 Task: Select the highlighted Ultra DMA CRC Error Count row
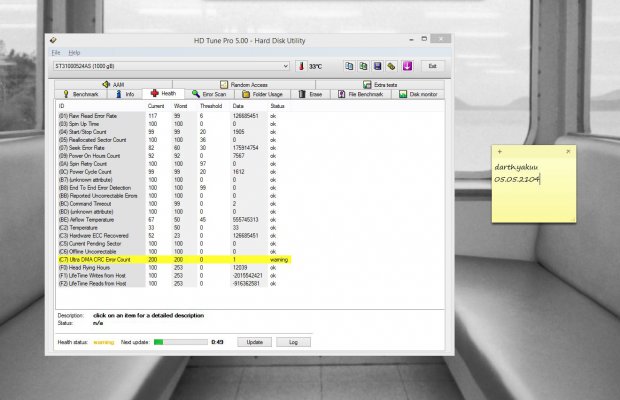[174, 260]
